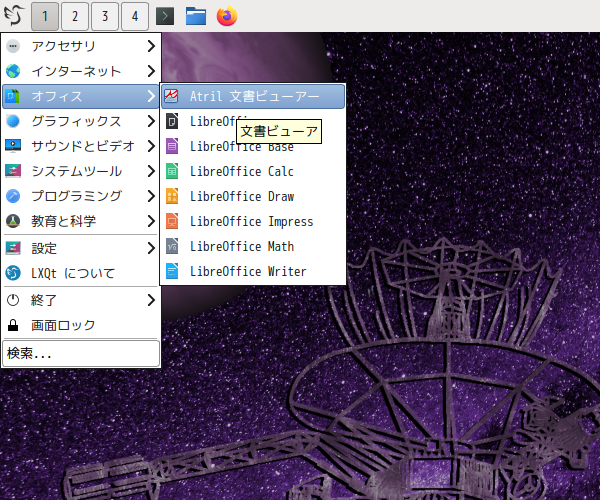
Task: Switch to workspace 1
Action: 45,16
